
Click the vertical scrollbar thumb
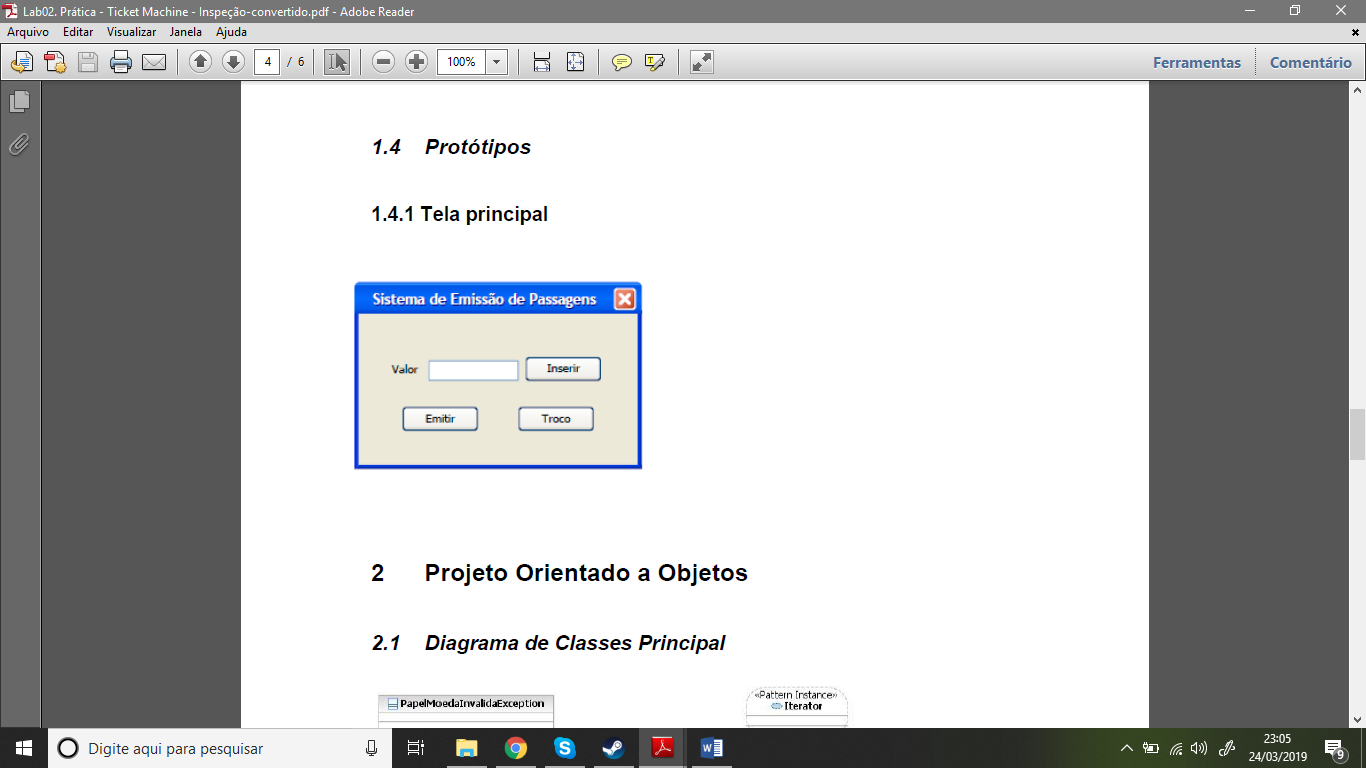click(x=1357, y=434)
